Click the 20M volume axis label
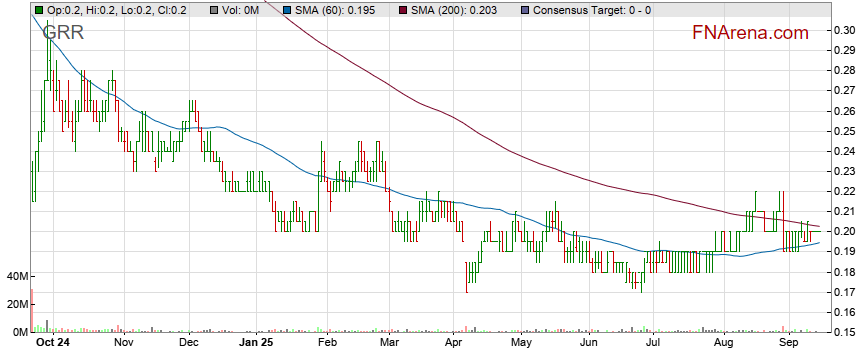Screen dimensions: 859x363 click(18, 304)
